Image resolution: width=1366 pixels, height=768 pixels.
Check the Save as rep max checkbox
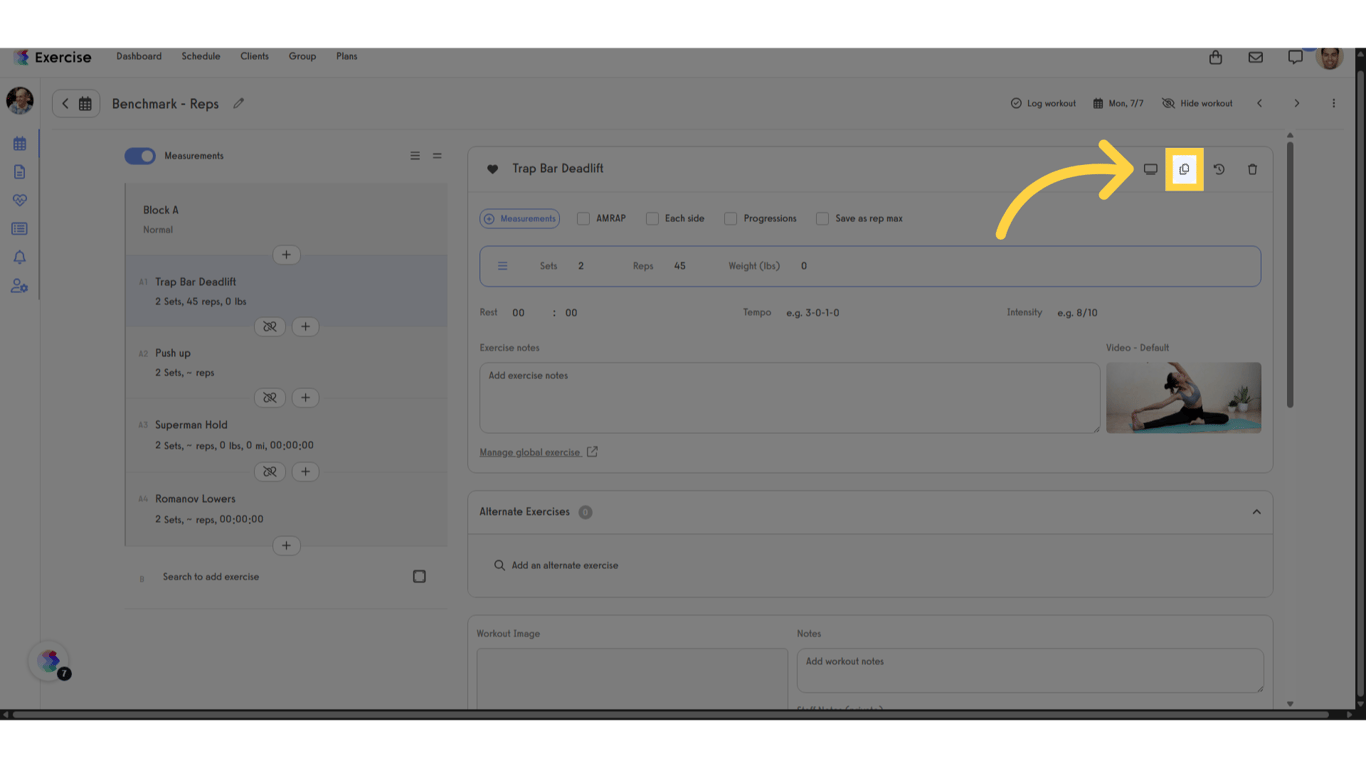point(822,218)
